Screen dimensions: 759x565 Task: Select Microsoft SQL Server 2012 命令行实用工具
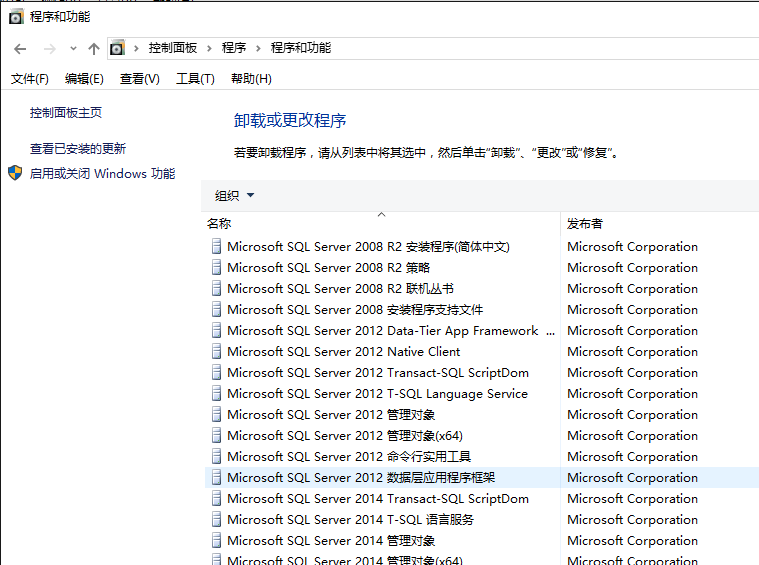tap(349, 457)
